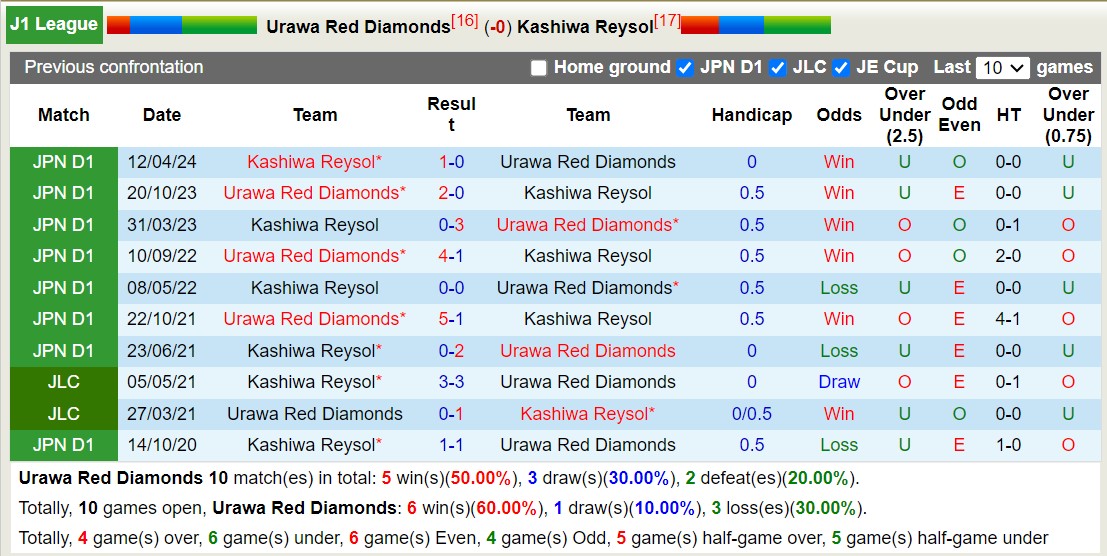Click HT score 4-1 in 22/10/21 row

pos(1008,319)
